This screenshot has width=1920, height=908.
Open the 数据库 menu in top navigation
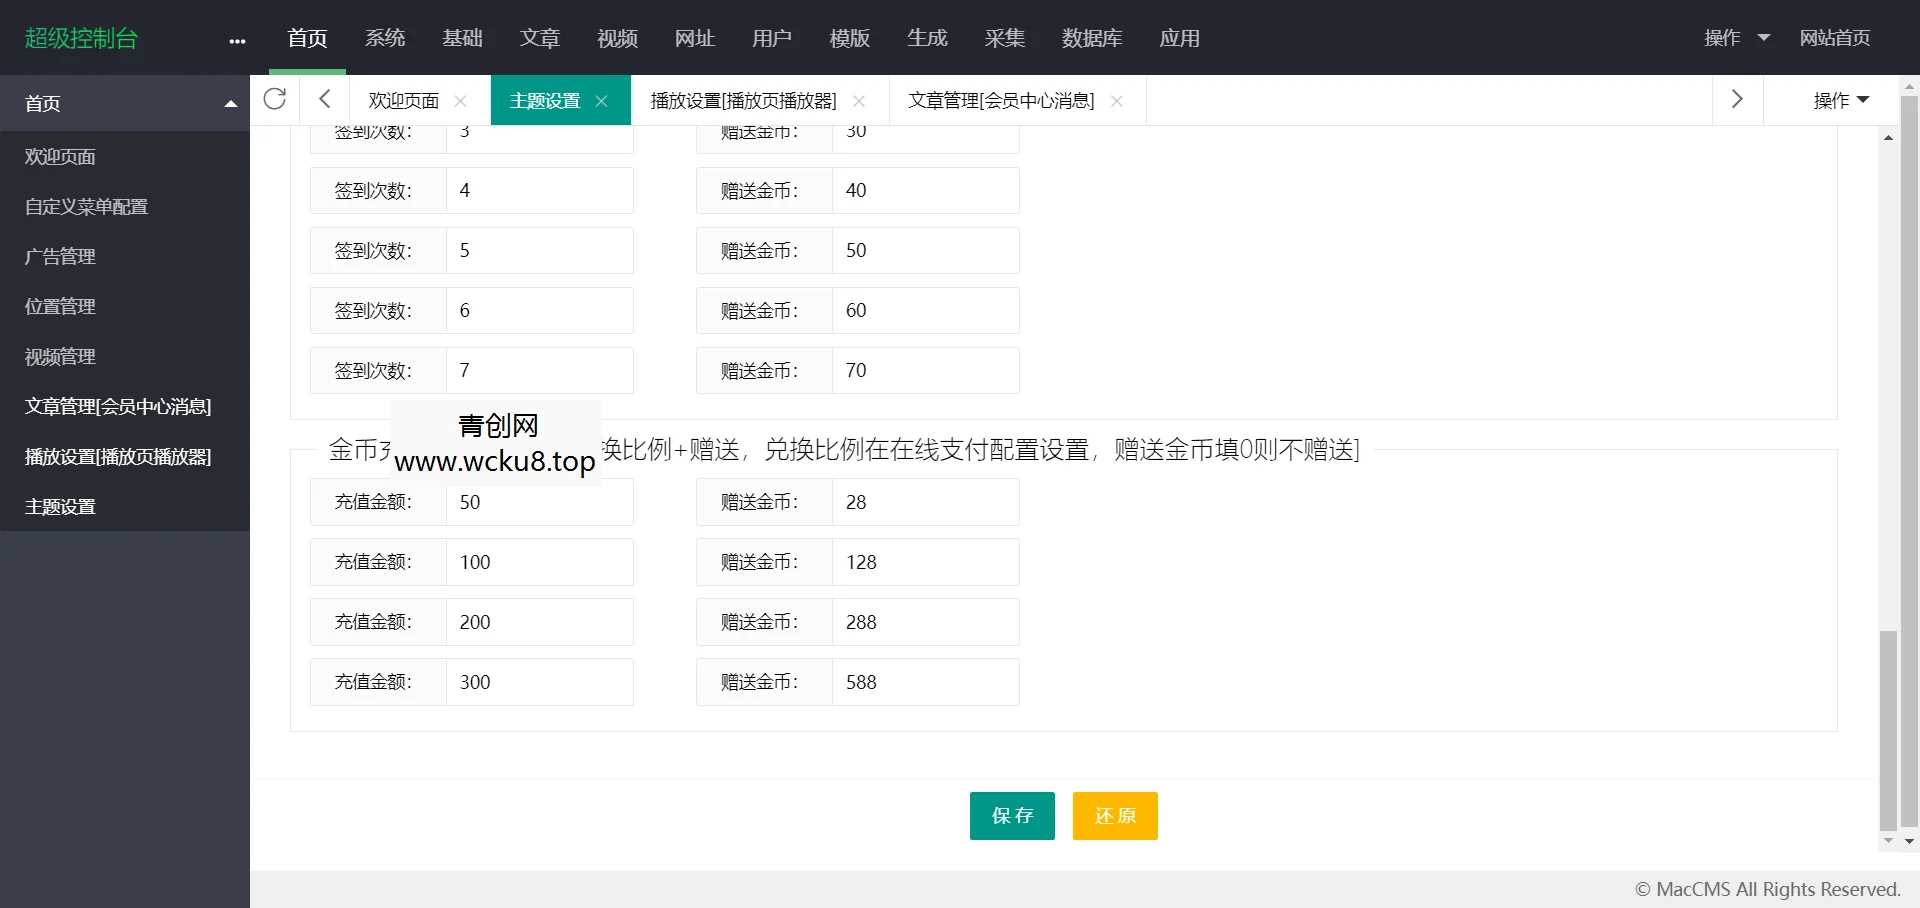pos(1092,38)
